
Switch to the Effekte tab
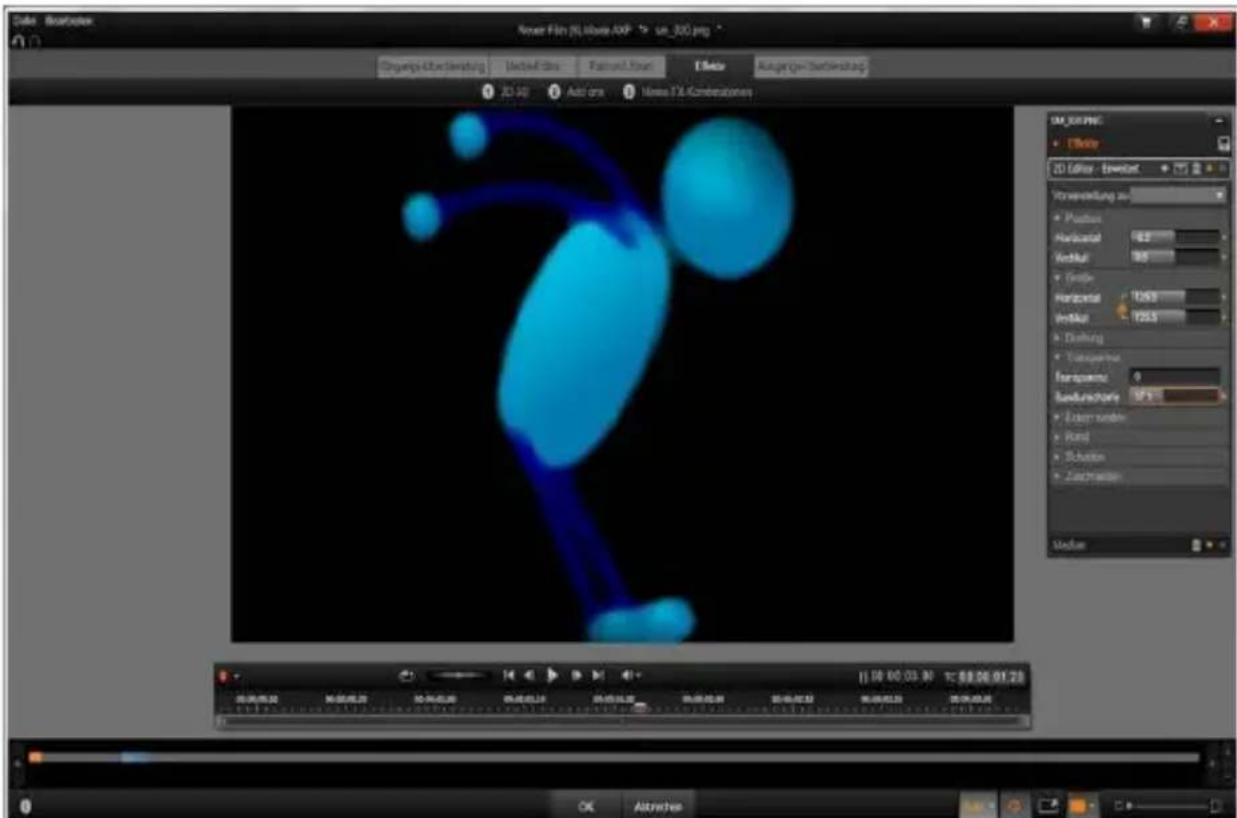(x=710, y=67)
